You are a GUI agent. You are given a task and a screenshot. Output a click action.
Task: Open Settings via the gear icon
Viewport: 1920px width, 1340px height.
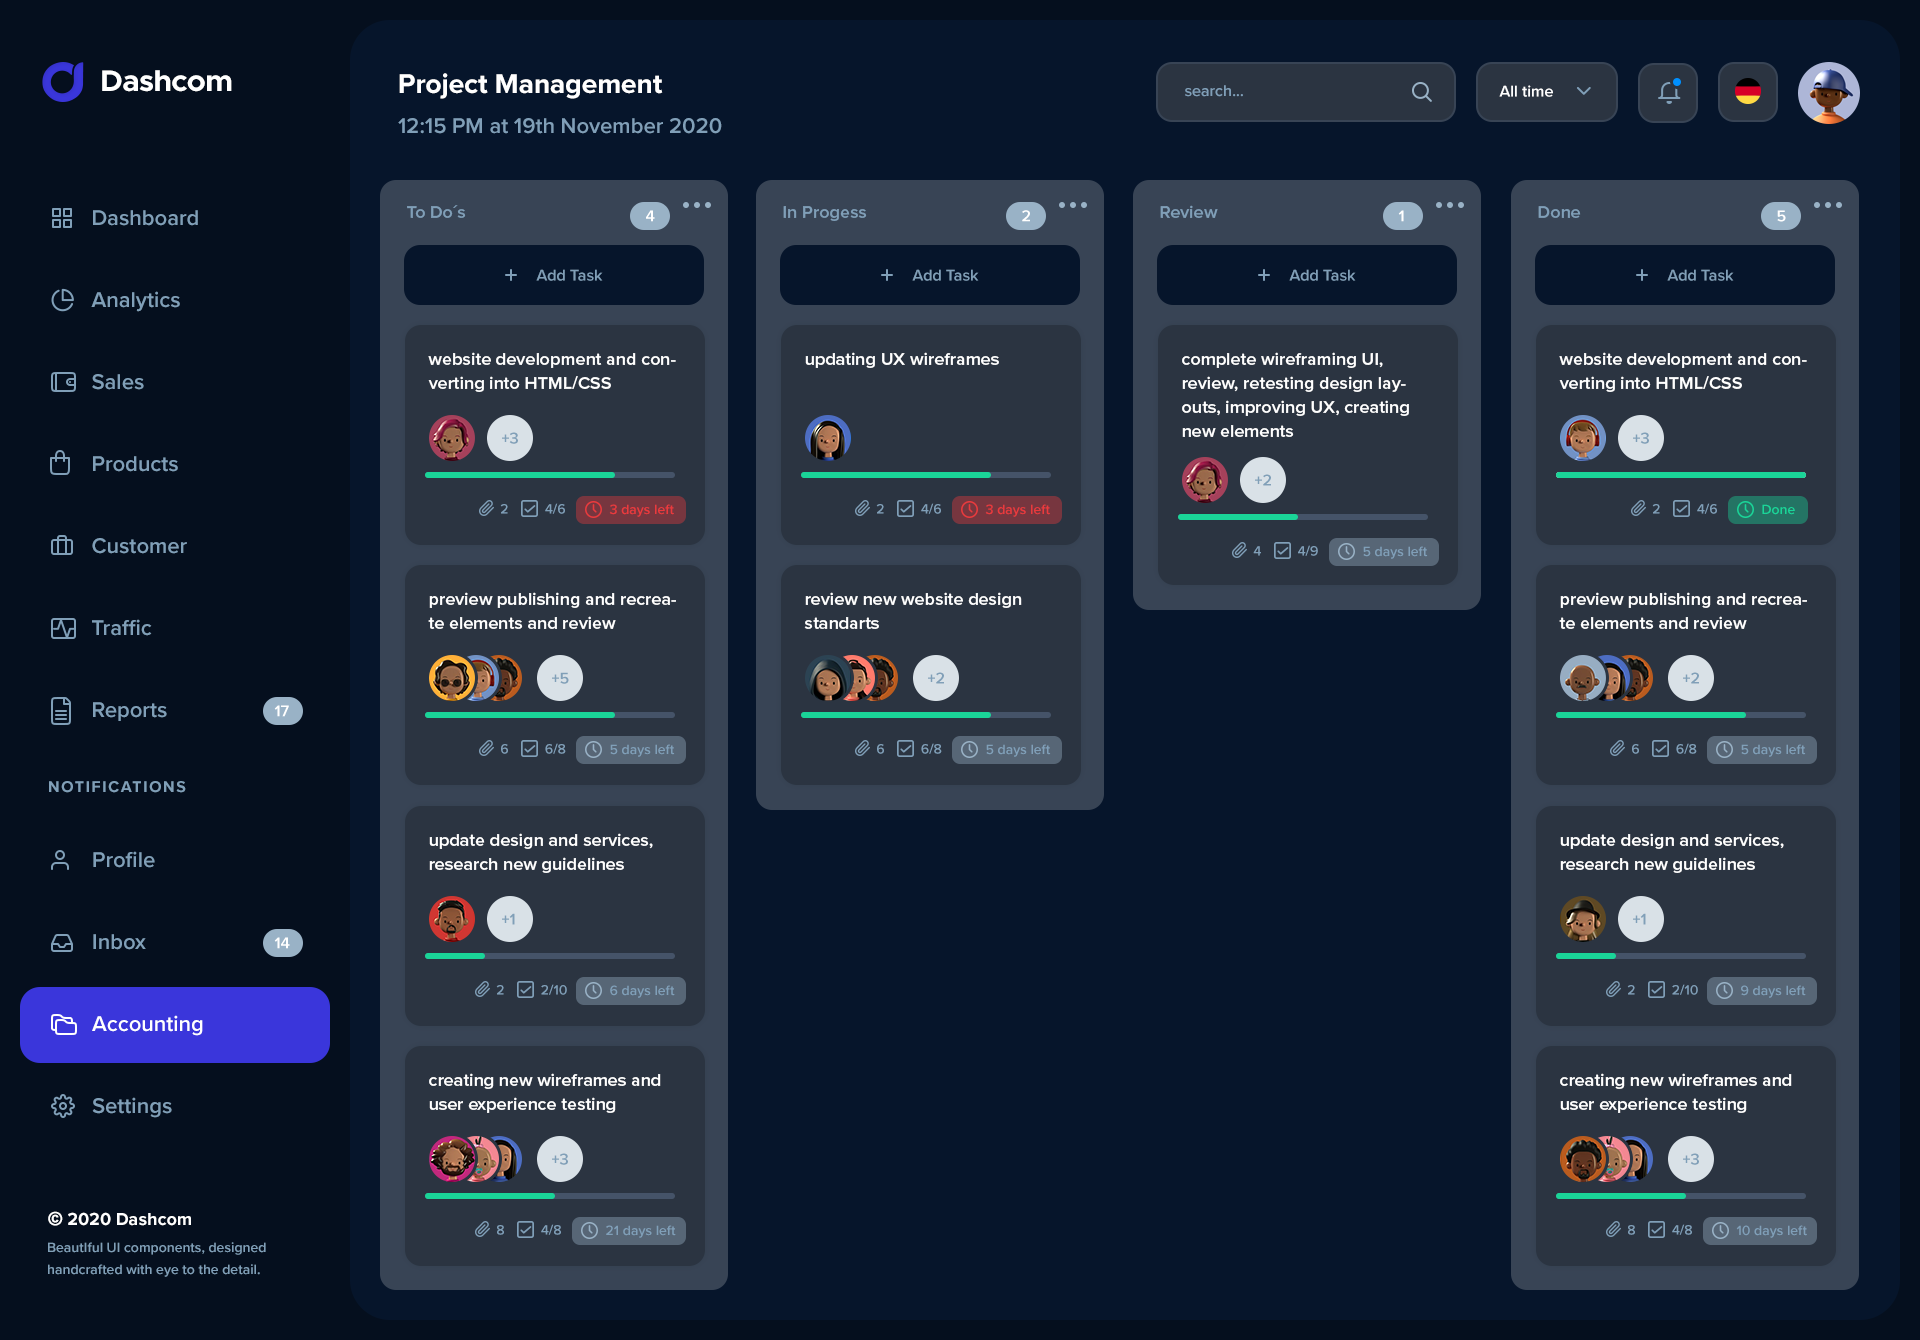(62, 1106)
